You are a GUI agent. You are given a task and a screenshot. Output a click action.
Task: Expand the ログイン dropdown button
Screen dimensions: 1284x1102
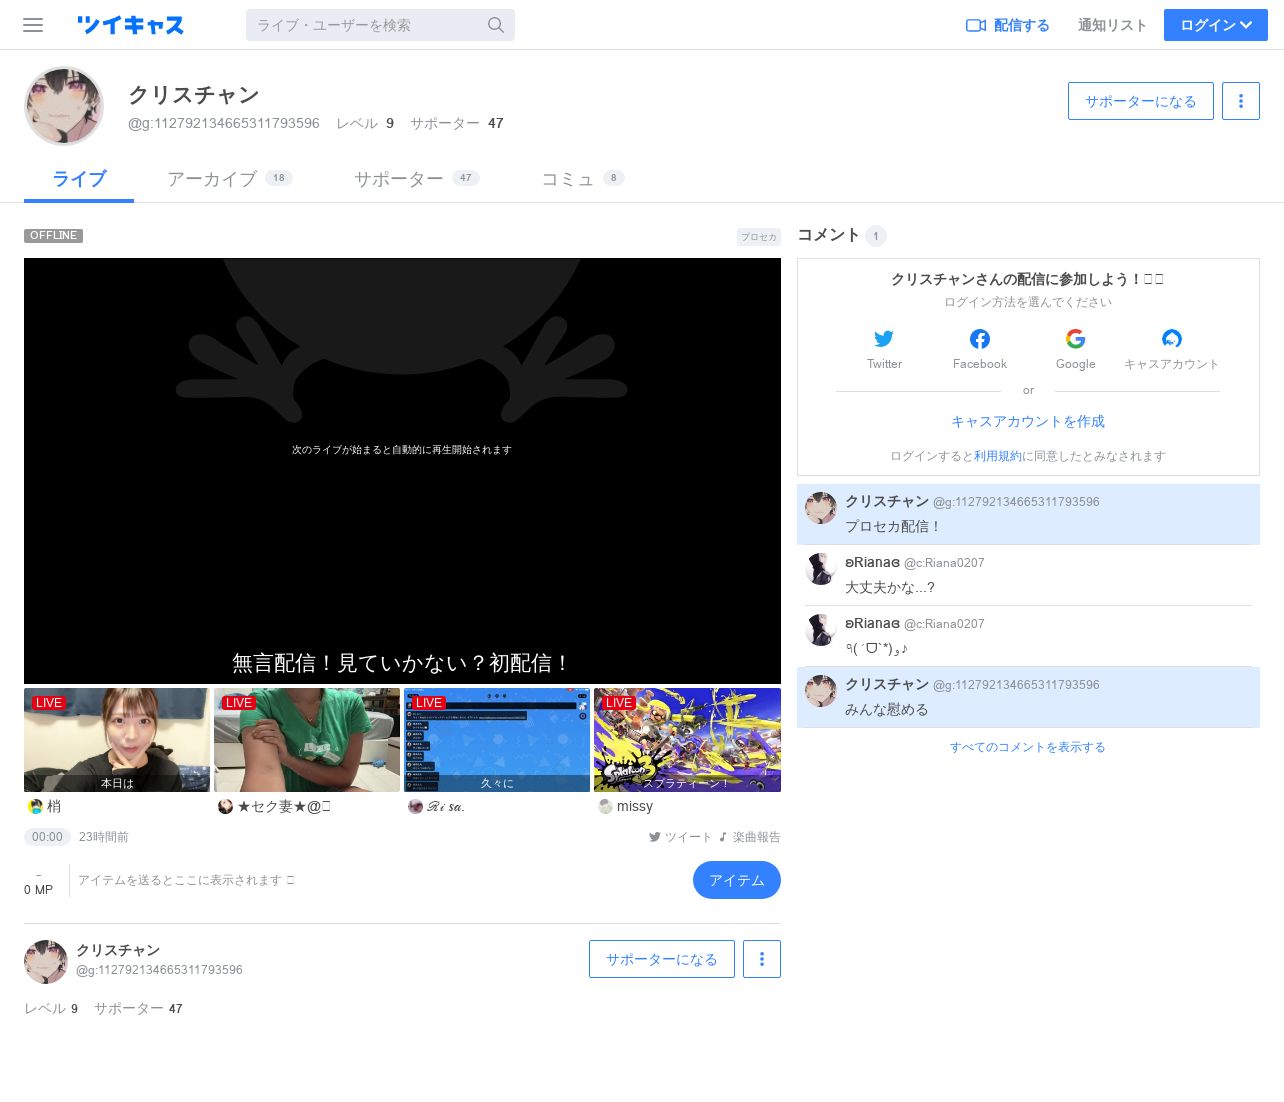1216,25
